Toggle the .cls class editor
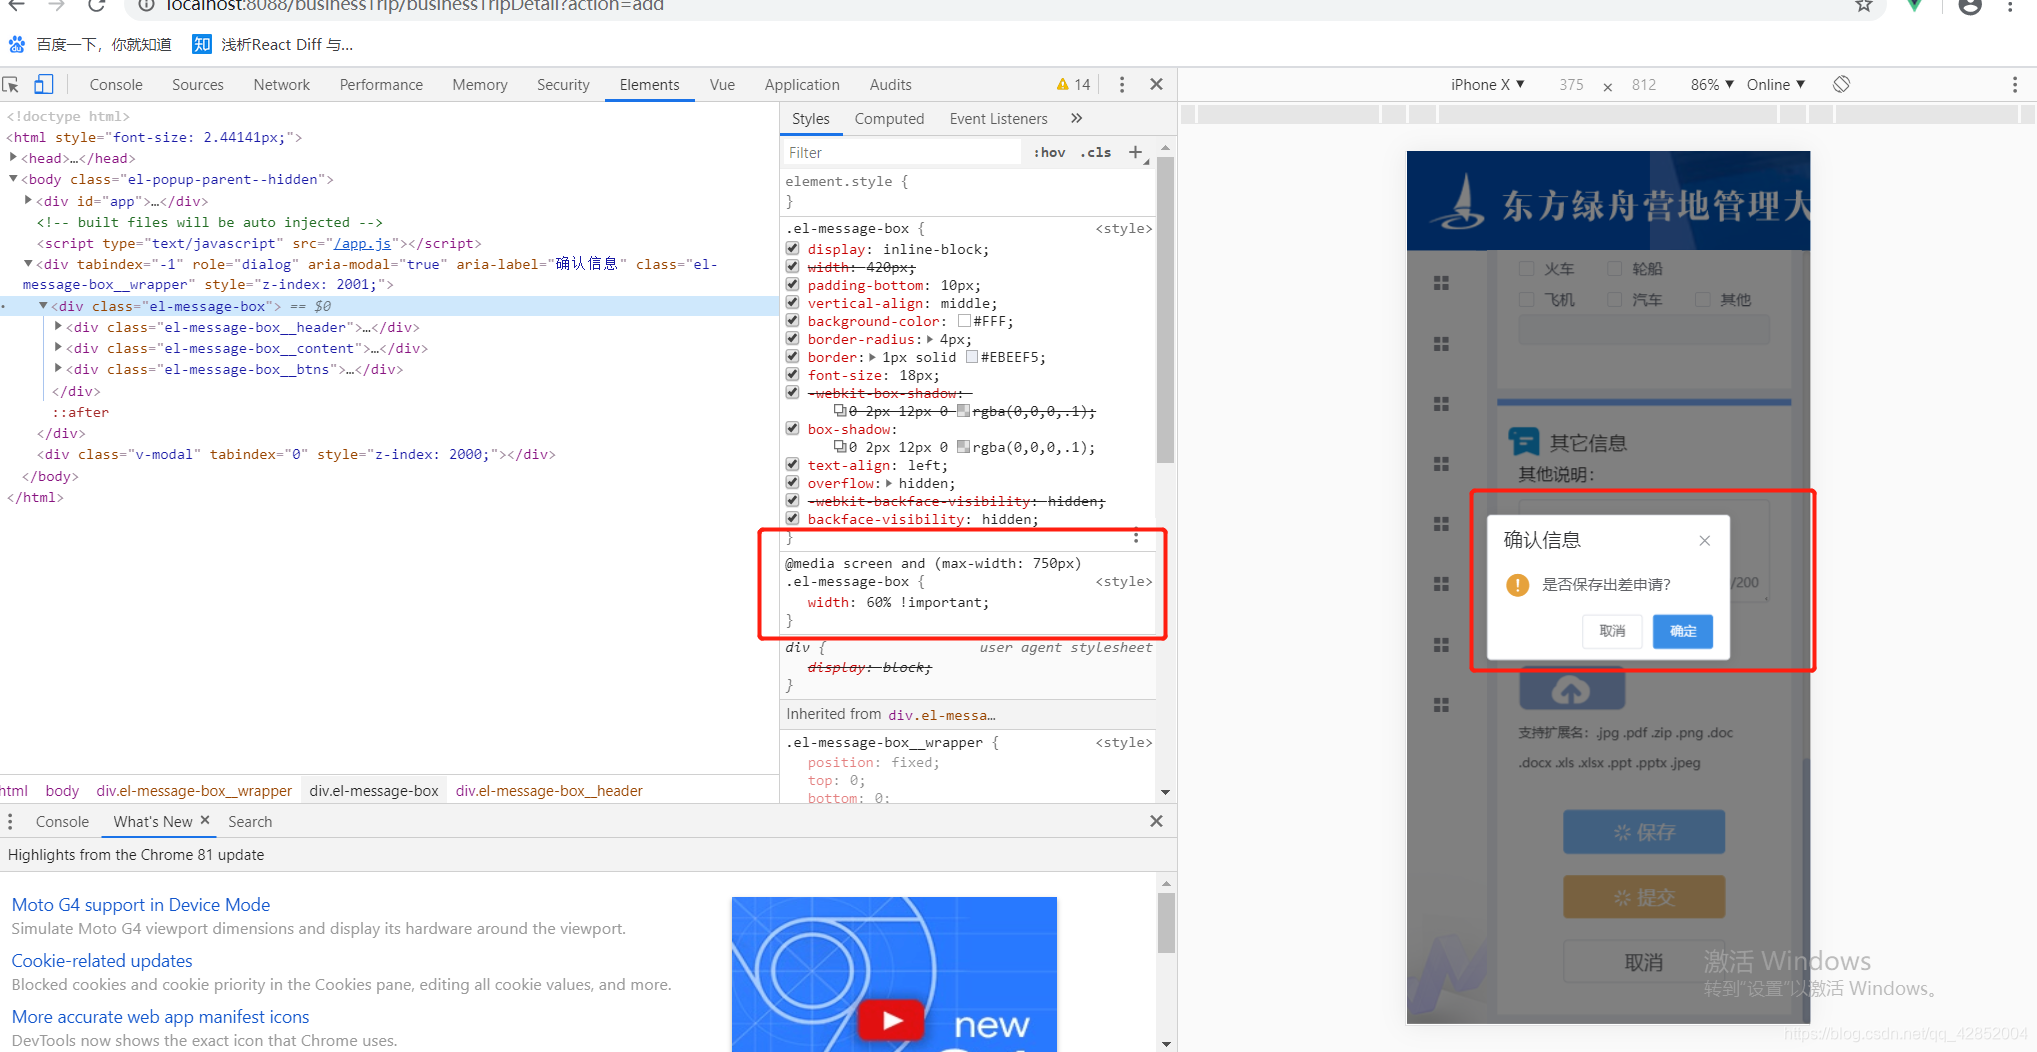Screen dimensions: 2037x1052 click(1096, 152)
